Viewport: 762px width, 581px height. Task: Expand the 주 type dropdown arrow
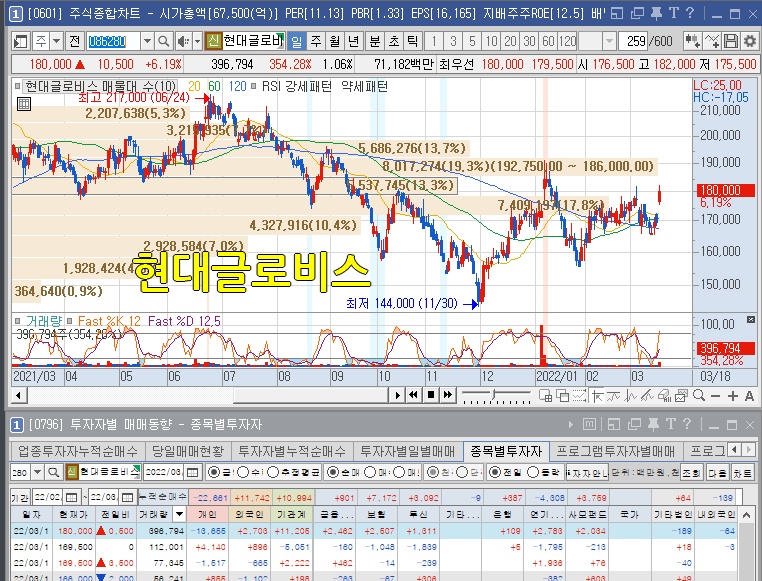[56, 41]
